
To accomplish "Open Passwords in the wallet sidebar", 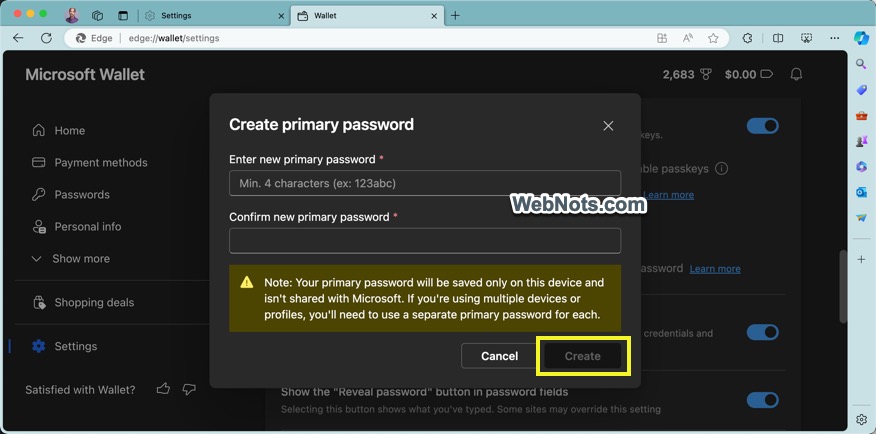I will tap(81, 194).
